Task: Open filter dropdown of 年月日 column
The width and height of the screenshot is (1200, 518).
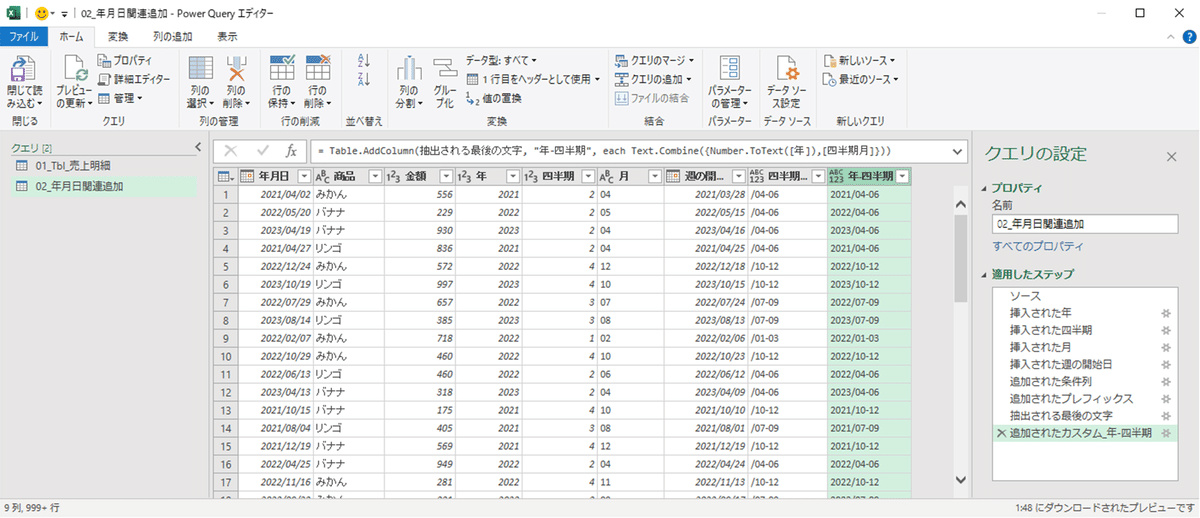Action: [x=302, y=177]
